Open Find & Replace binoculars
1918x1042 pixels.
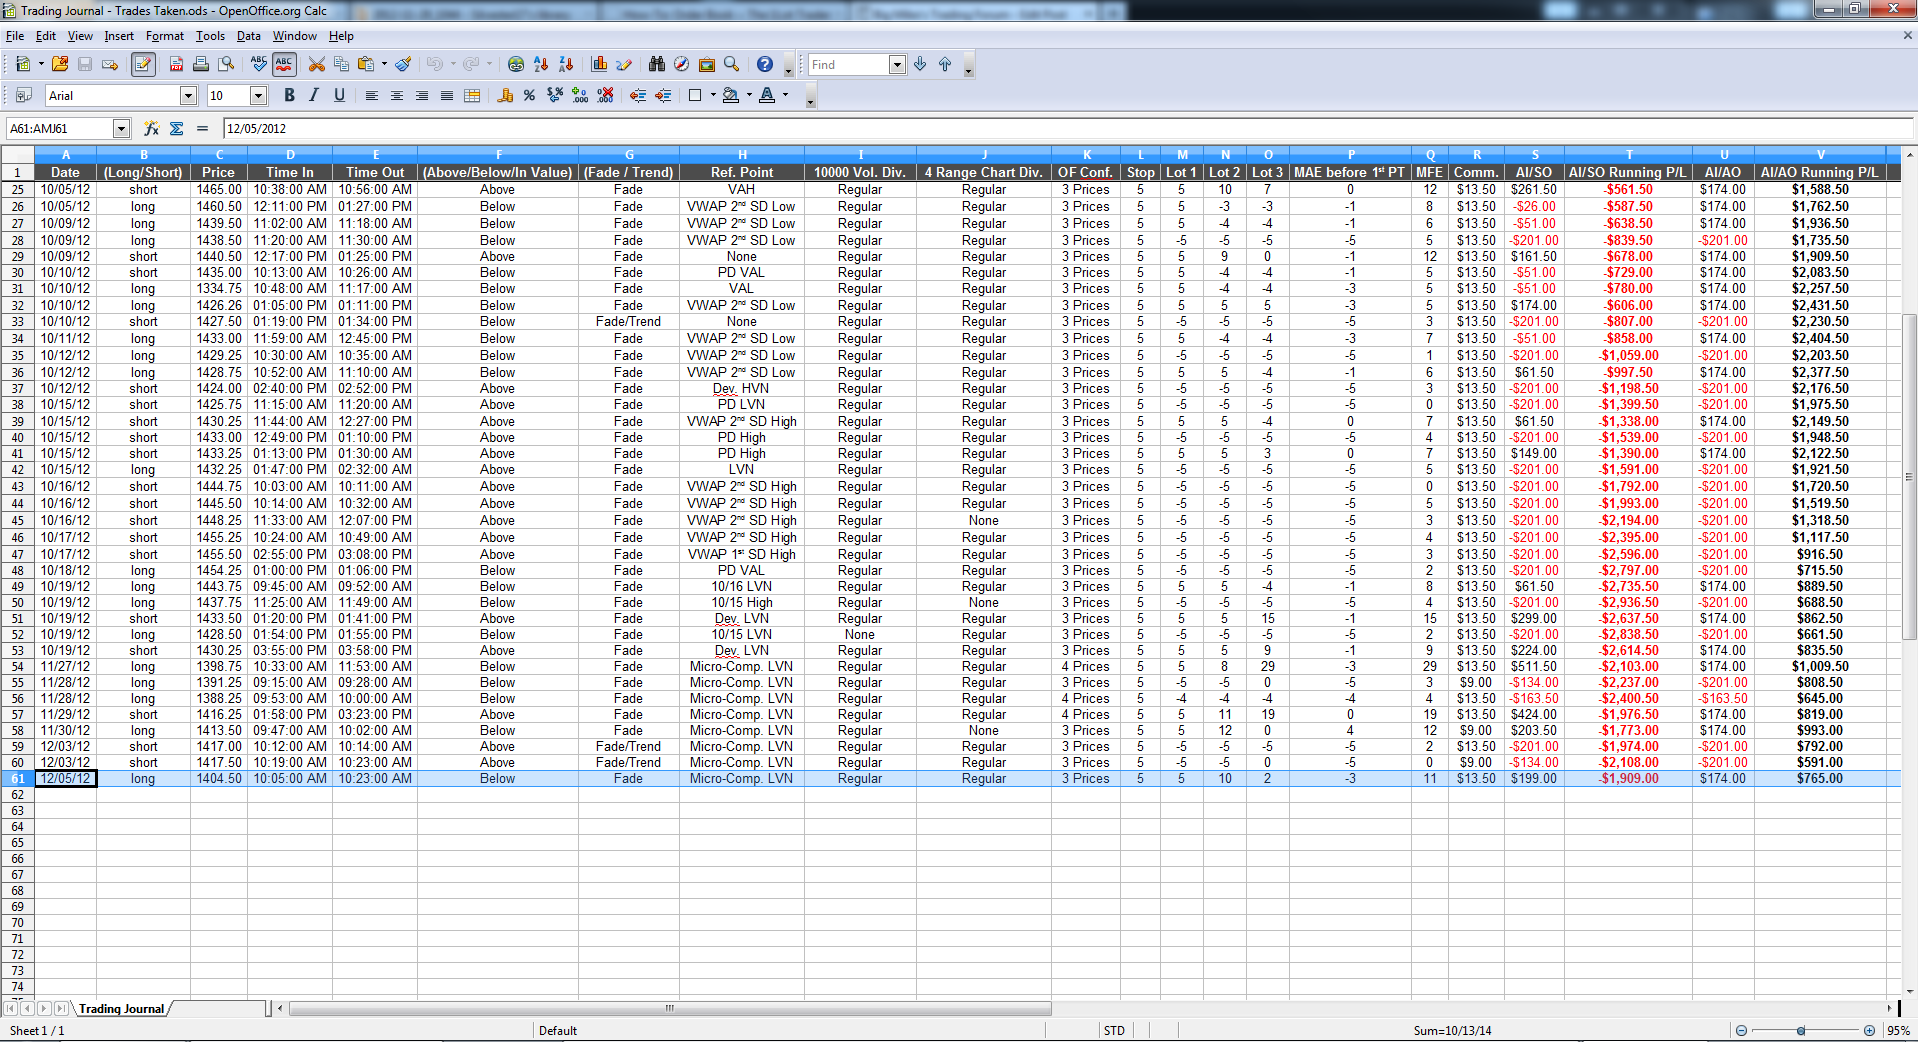tap(657, 64)
